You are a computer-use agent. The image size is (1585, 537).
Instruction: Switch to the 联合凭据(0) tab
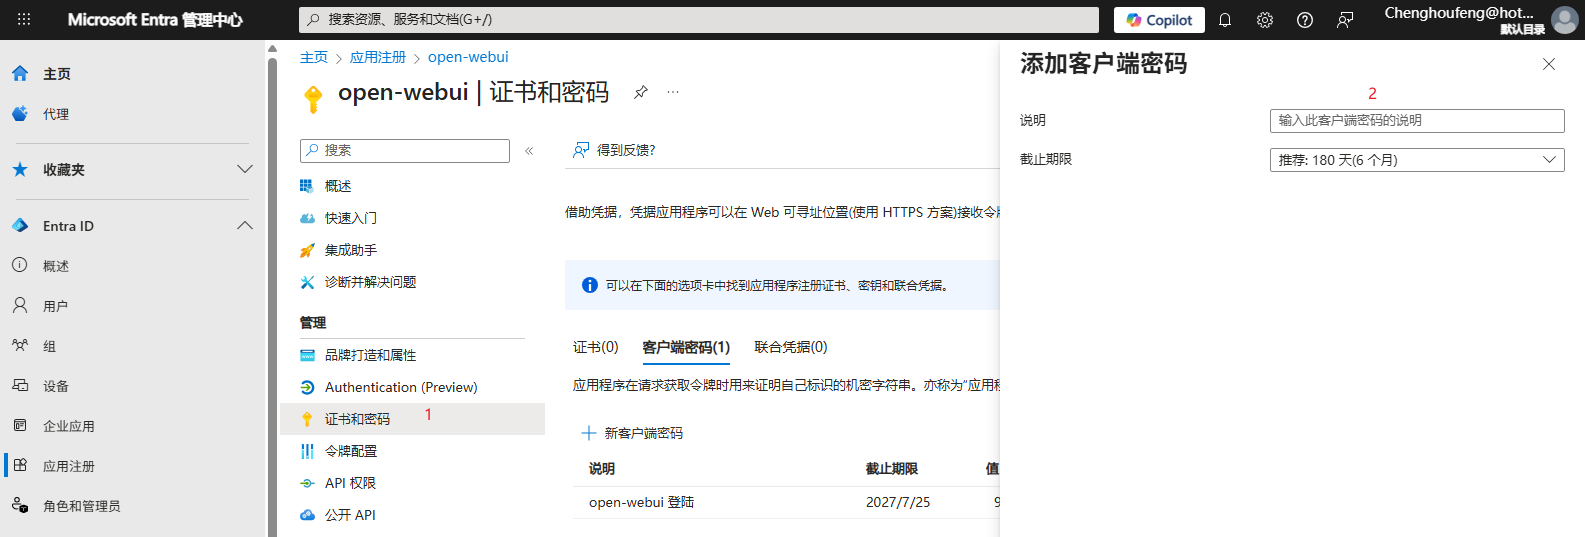coord(790,347)
